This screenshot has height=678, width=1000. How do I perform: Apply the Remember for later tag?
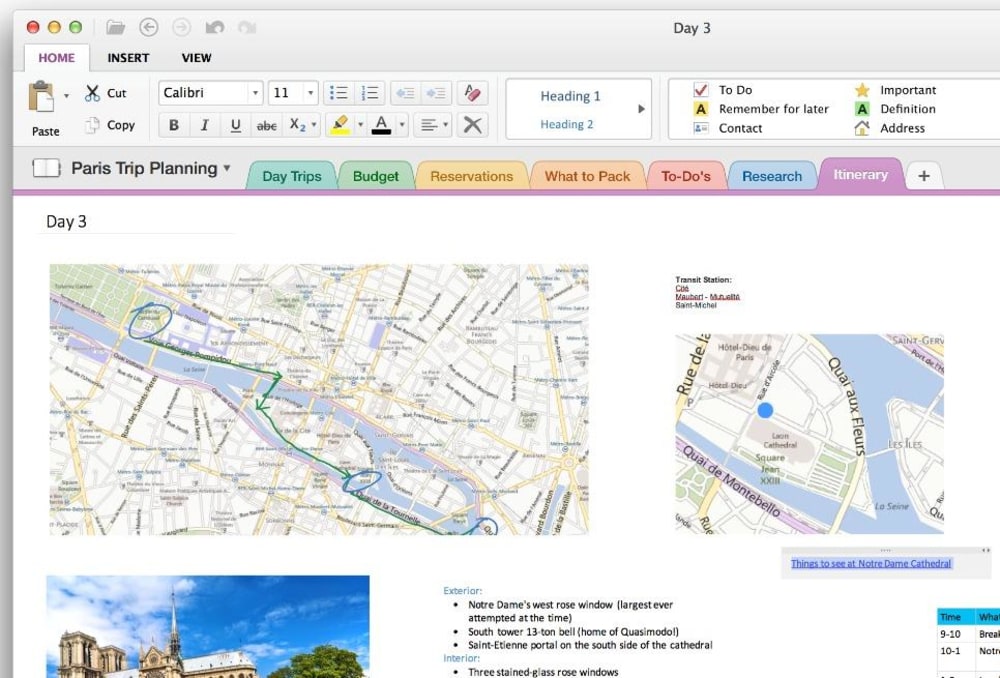point(761,109)
